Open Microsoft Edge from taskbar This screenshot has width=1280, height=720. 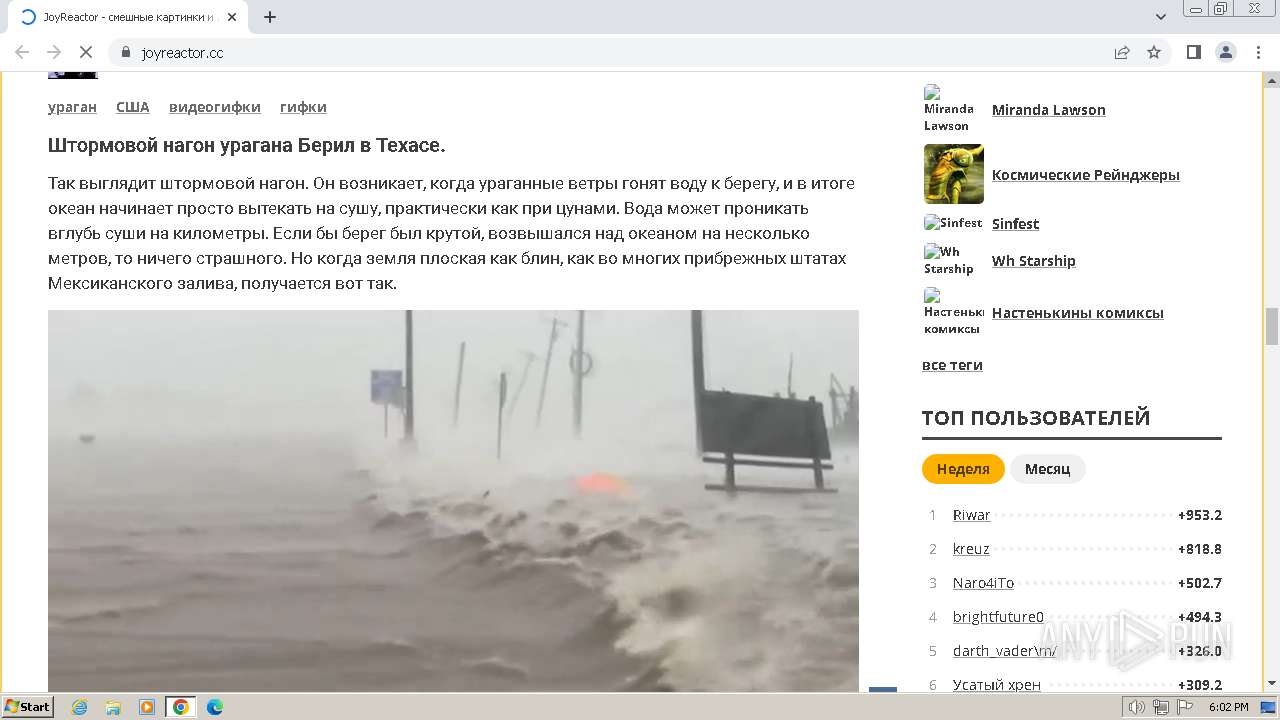[215, 707]
